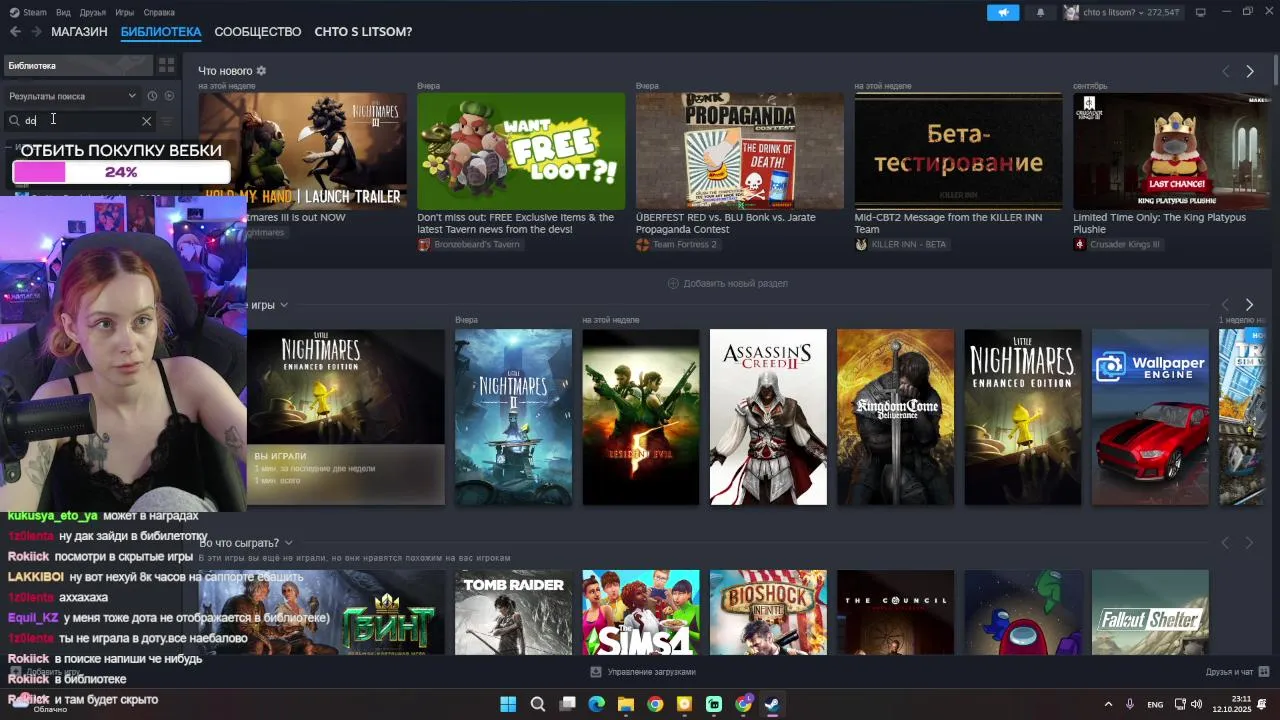Open the Steam menu
Viewport: 1280px width, 720px height.
point(28,12)
